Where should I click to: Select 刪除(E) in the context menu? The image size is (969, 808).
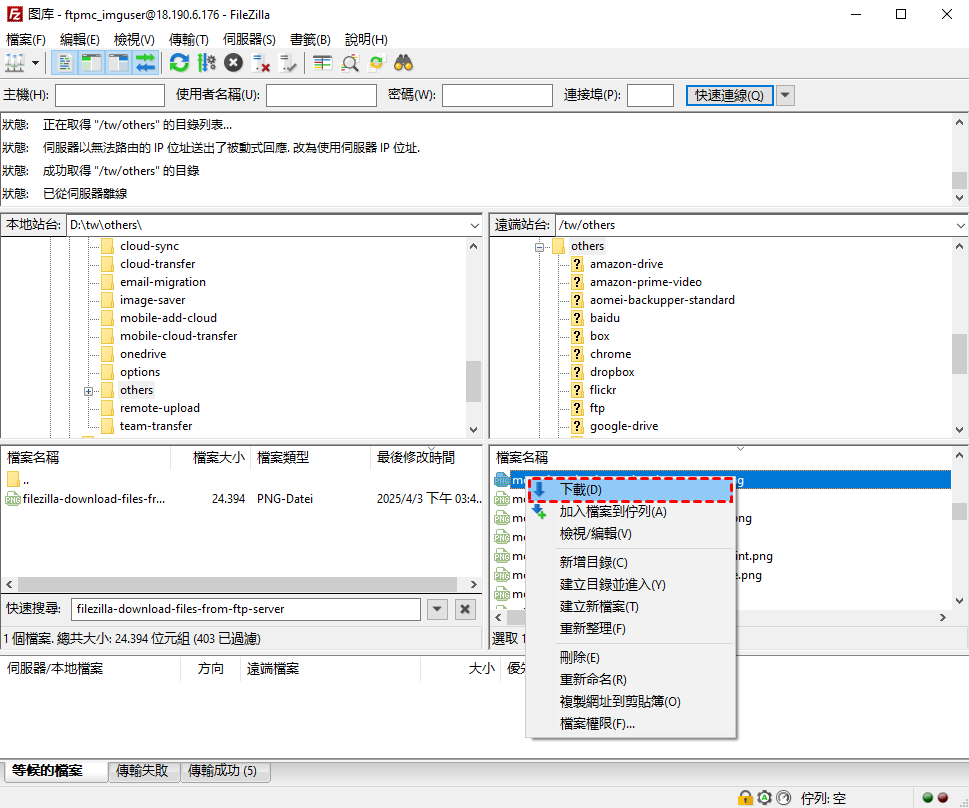pos(630,657)
